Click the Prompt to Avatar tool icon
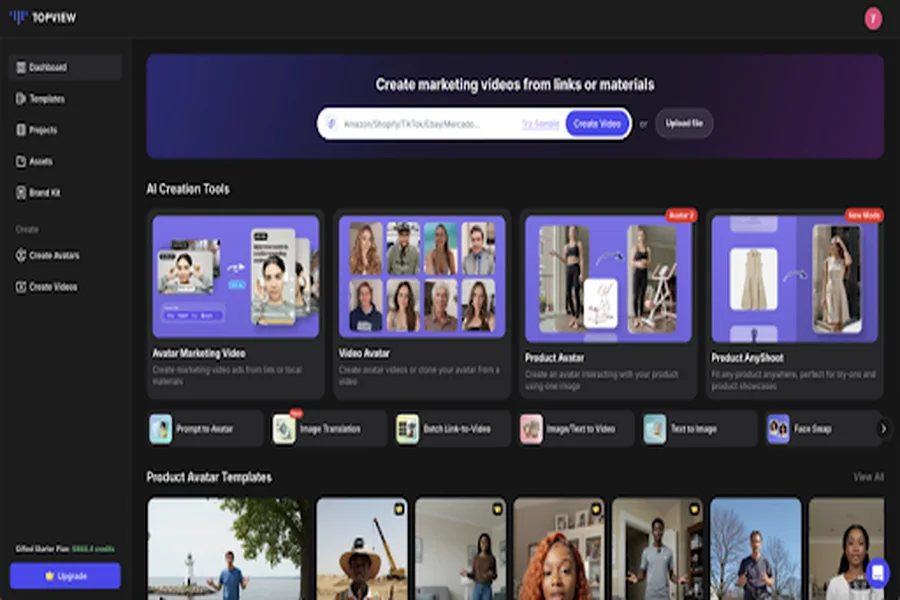The height and width of the screenshot is (600, 900). pyautogui.click(x=161, y=429)
